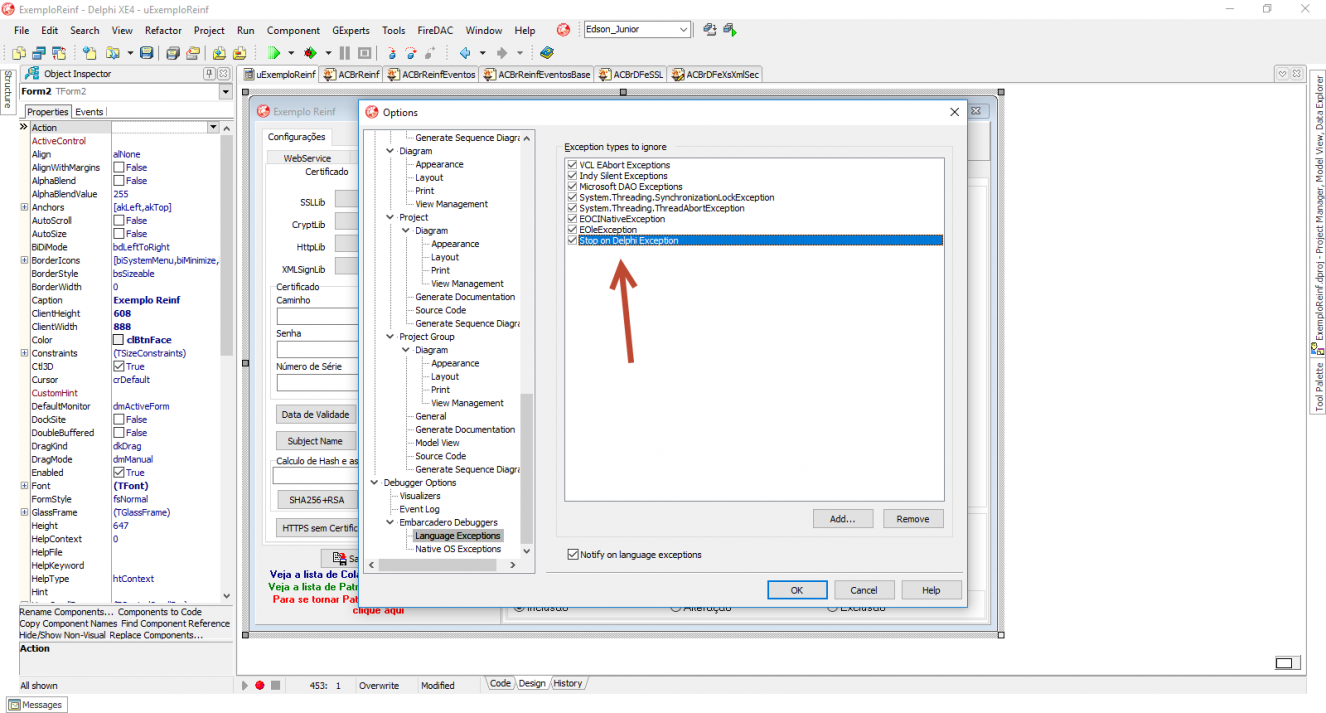The height and width of the screenshot is (713, 1326).
Task: Open the Action property dropdown arrow
Action: coord(212,128)
